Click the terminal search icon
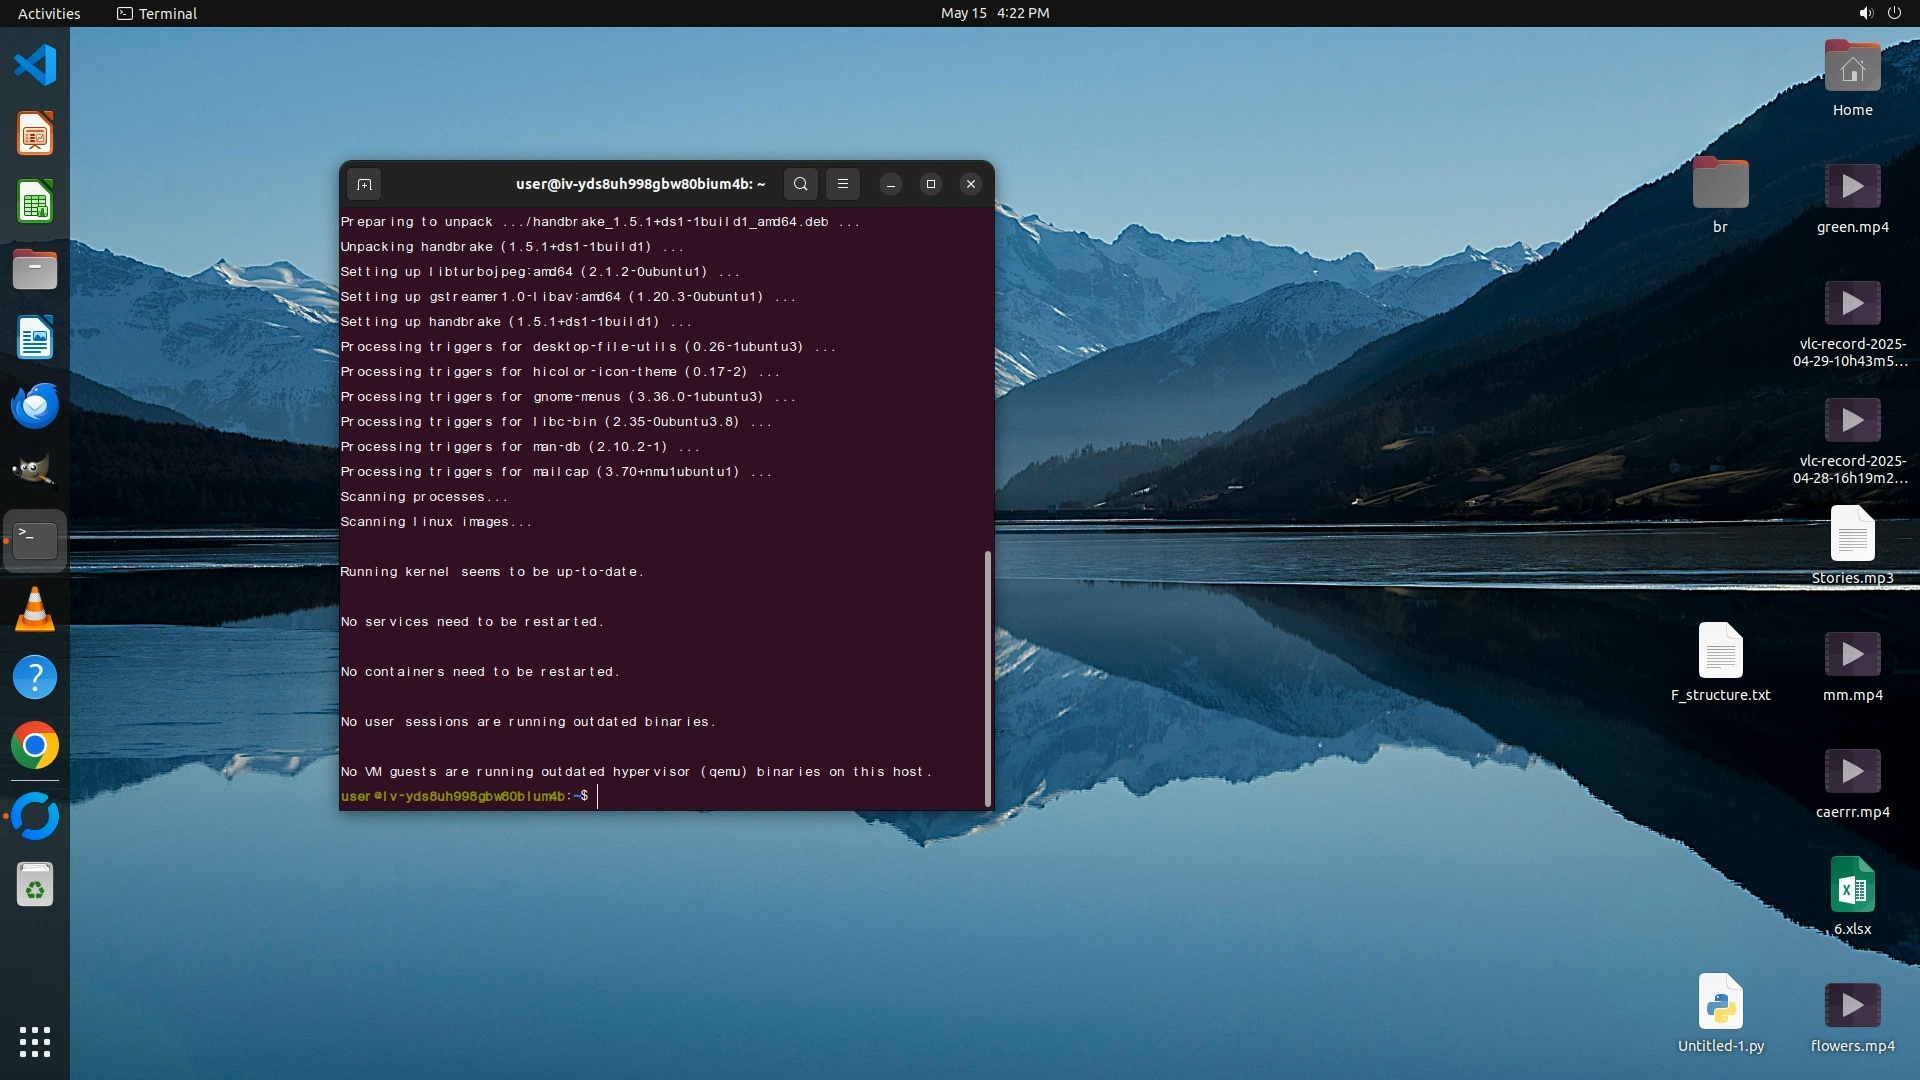Image resolution: width=1920 pixels, height=1080 pixels. (x=800, y=184)
